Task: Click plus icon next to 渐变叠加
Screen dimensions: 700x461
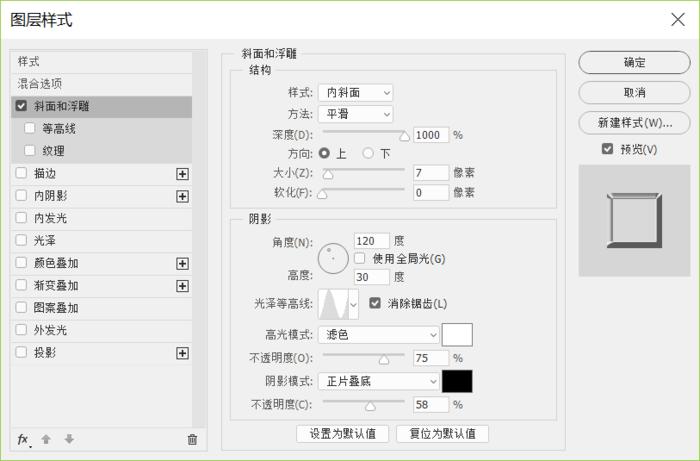Action: tap(182, 286)
